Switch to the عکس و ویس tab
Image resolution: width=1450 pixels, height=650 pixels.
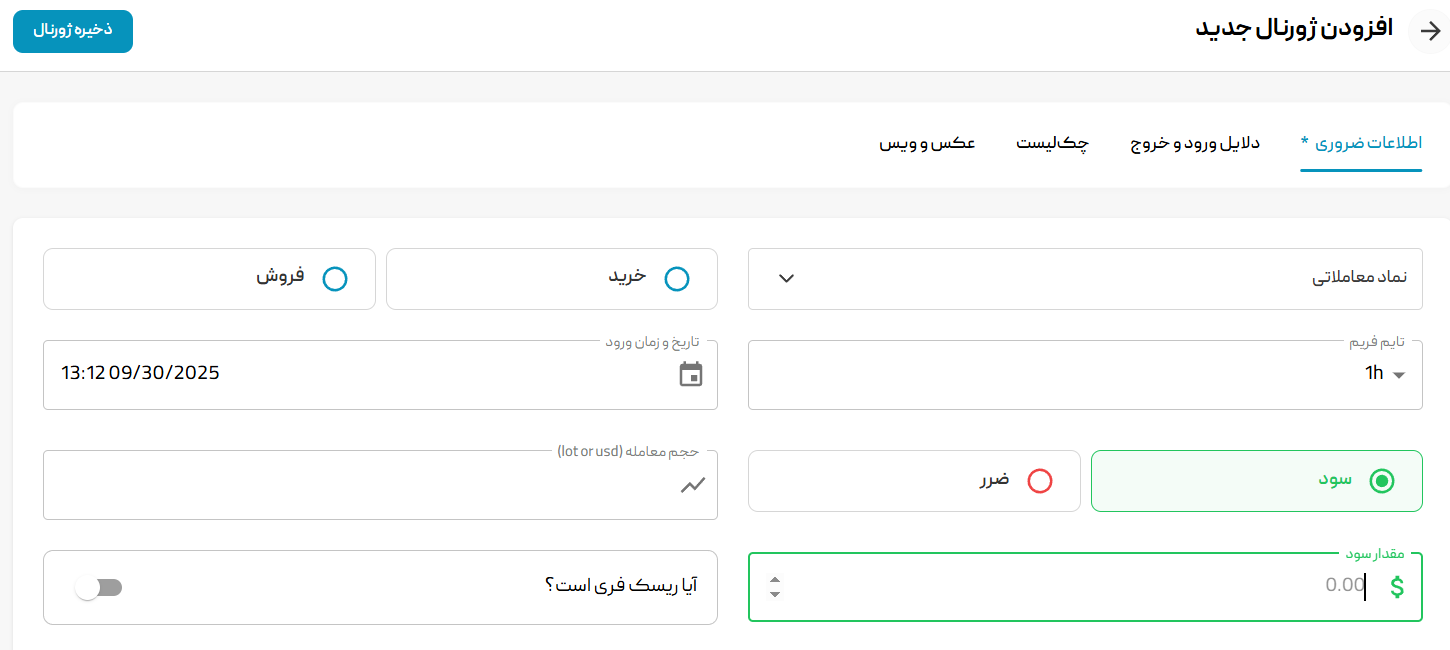click(x=928, y=143)
